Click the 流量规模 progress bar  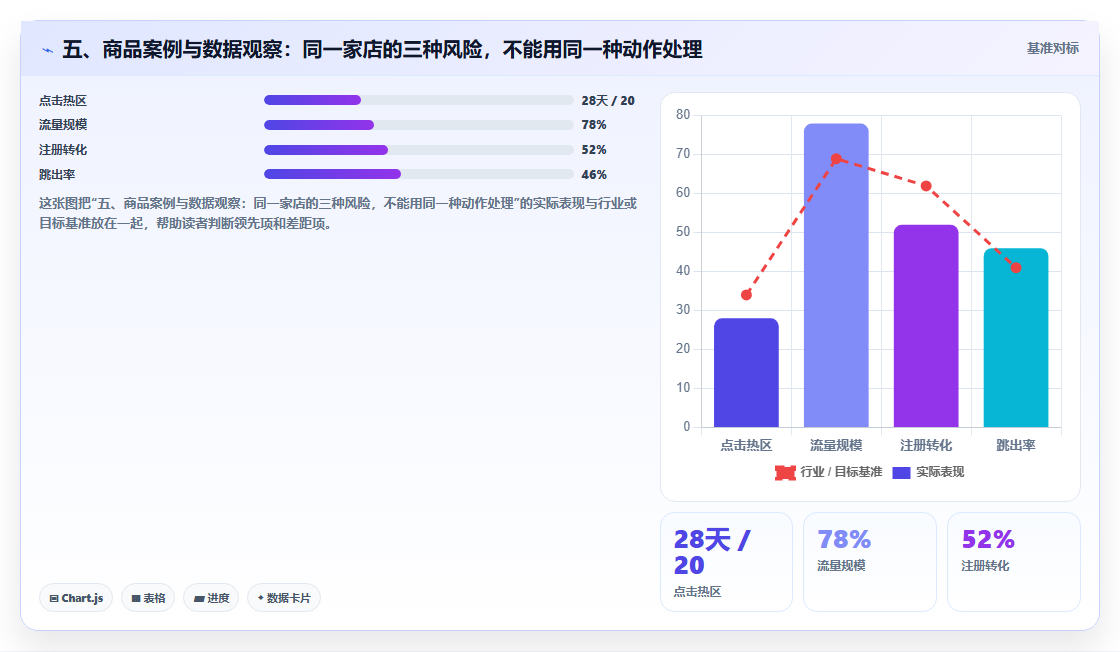(x=419, y=125)
